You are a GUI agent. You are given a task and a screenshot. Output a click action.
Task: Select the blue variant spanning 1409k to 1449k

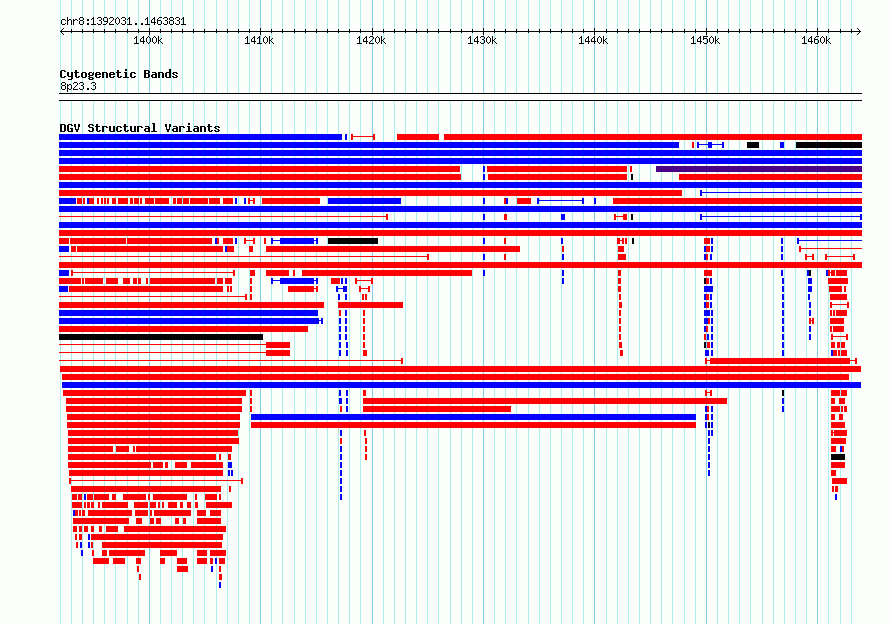[x=473, y=417]
